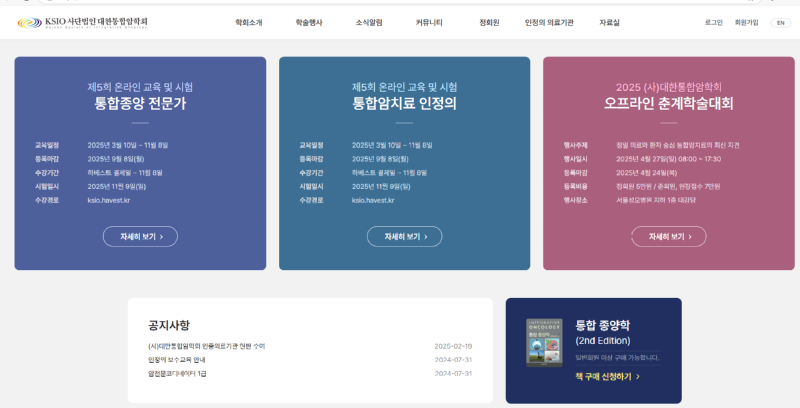This screenshot has height=408, width=800.
Task: Select the 통합암치료 인정의 card title
Action: [405, 104]
